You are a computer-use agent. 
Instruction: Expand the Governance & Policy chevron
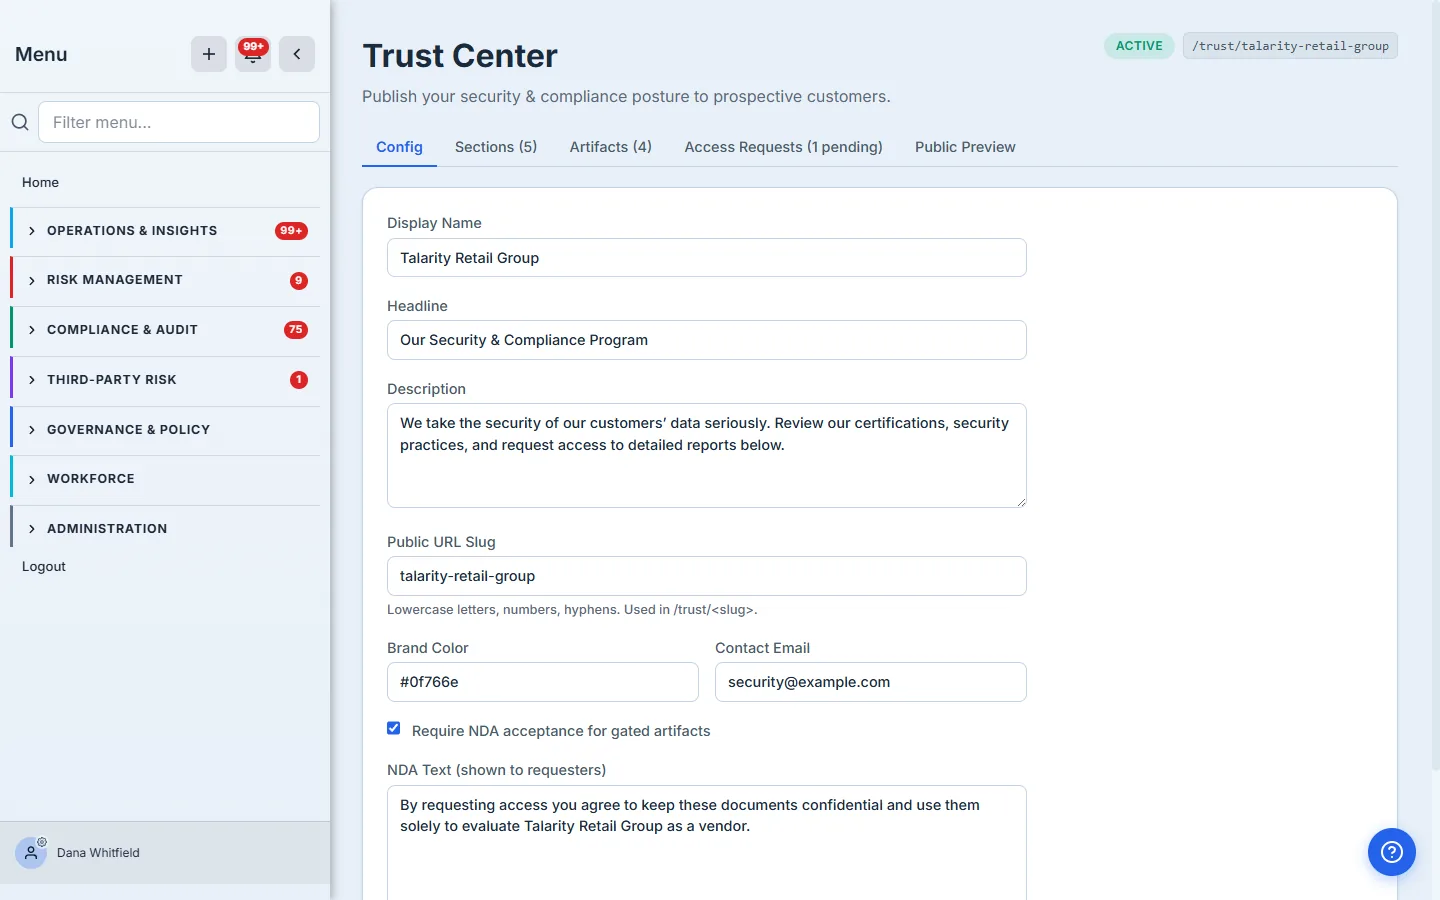tap(32, 430)
